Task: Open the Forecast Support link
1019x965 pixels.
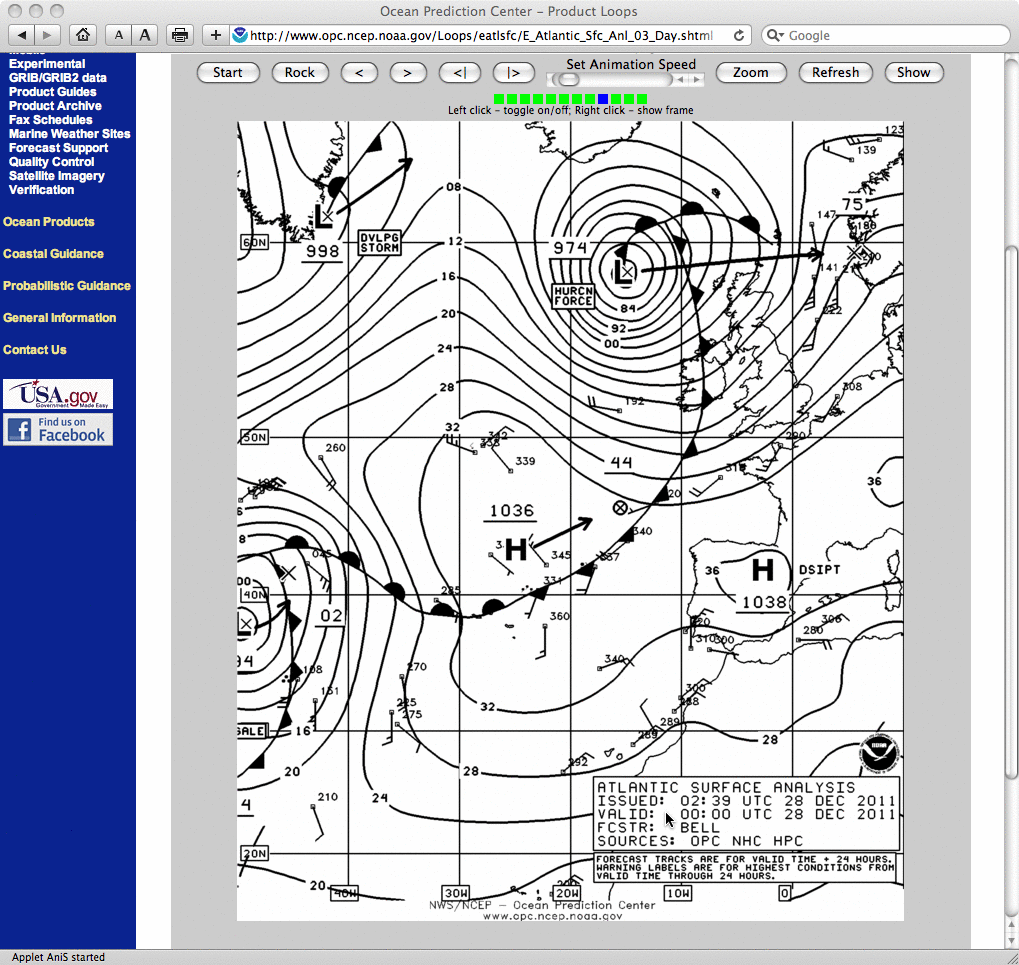Action: (x=58, y=148)
